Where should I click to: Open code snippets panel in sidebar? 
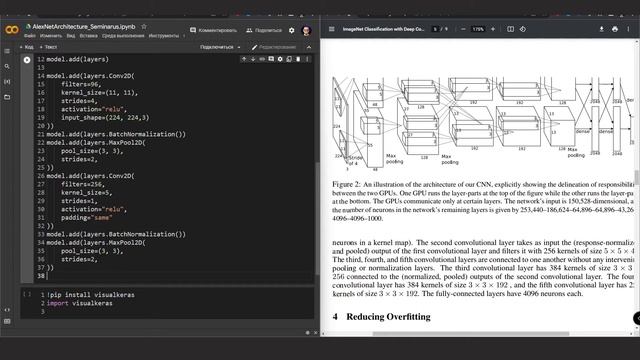coord(7,310)
